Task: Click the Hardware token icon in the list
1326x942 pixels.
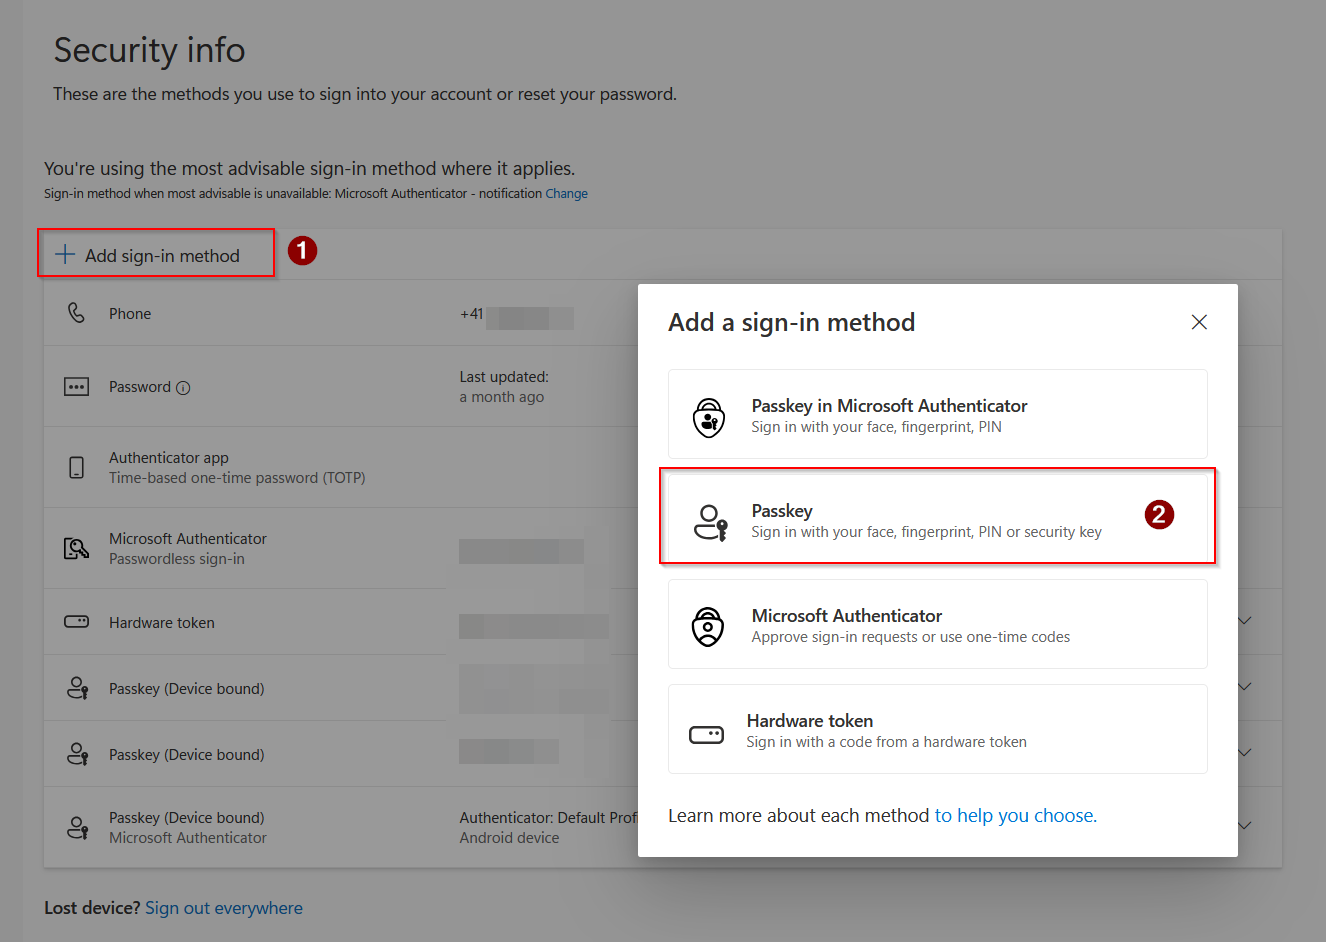Action: click(x=76, y=622)
